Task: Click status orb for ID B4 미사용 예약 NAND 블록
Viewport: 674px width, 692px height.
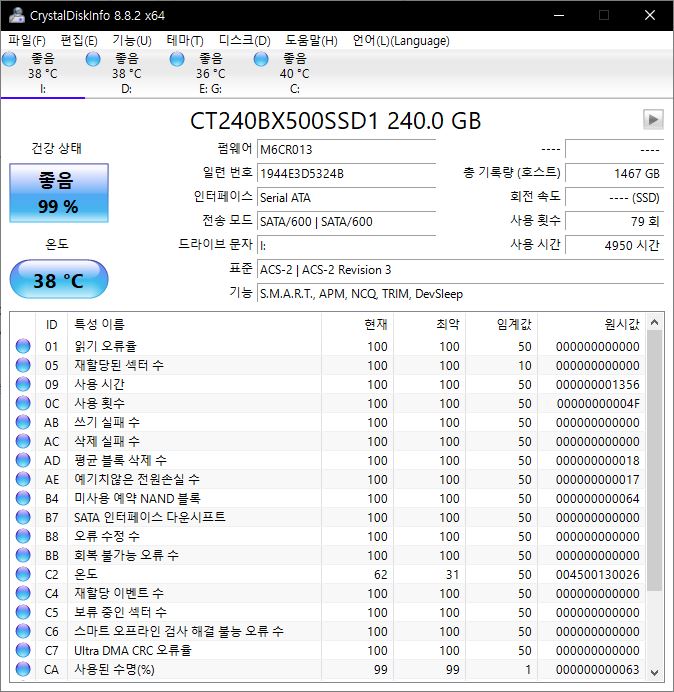Action: pyautogui.click(x=23, y=498)
